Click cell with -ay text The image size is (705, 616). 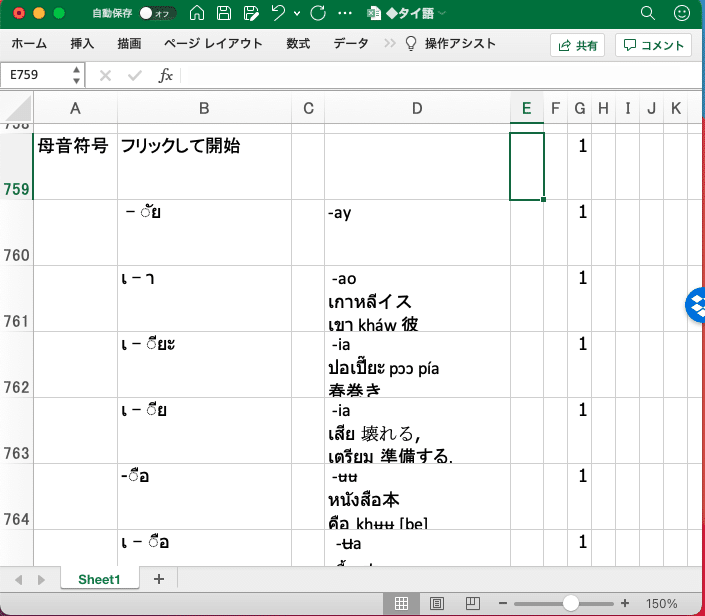tap(417, 232)
